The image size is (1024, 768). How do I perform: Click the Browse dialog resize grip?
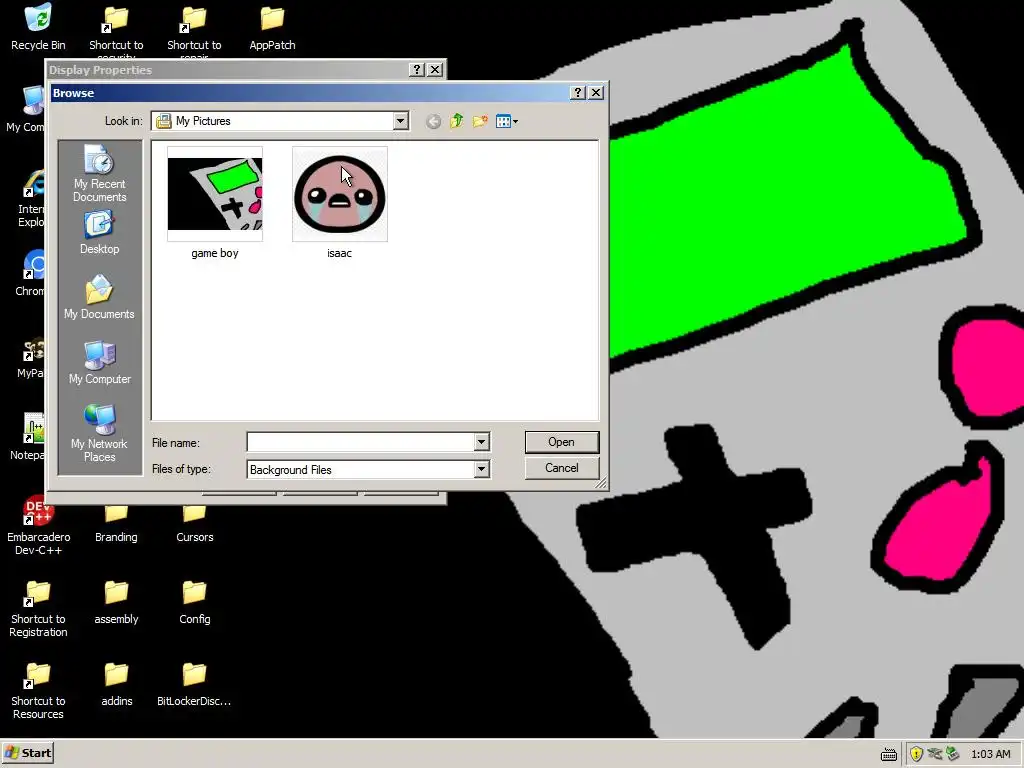point(601,483)
